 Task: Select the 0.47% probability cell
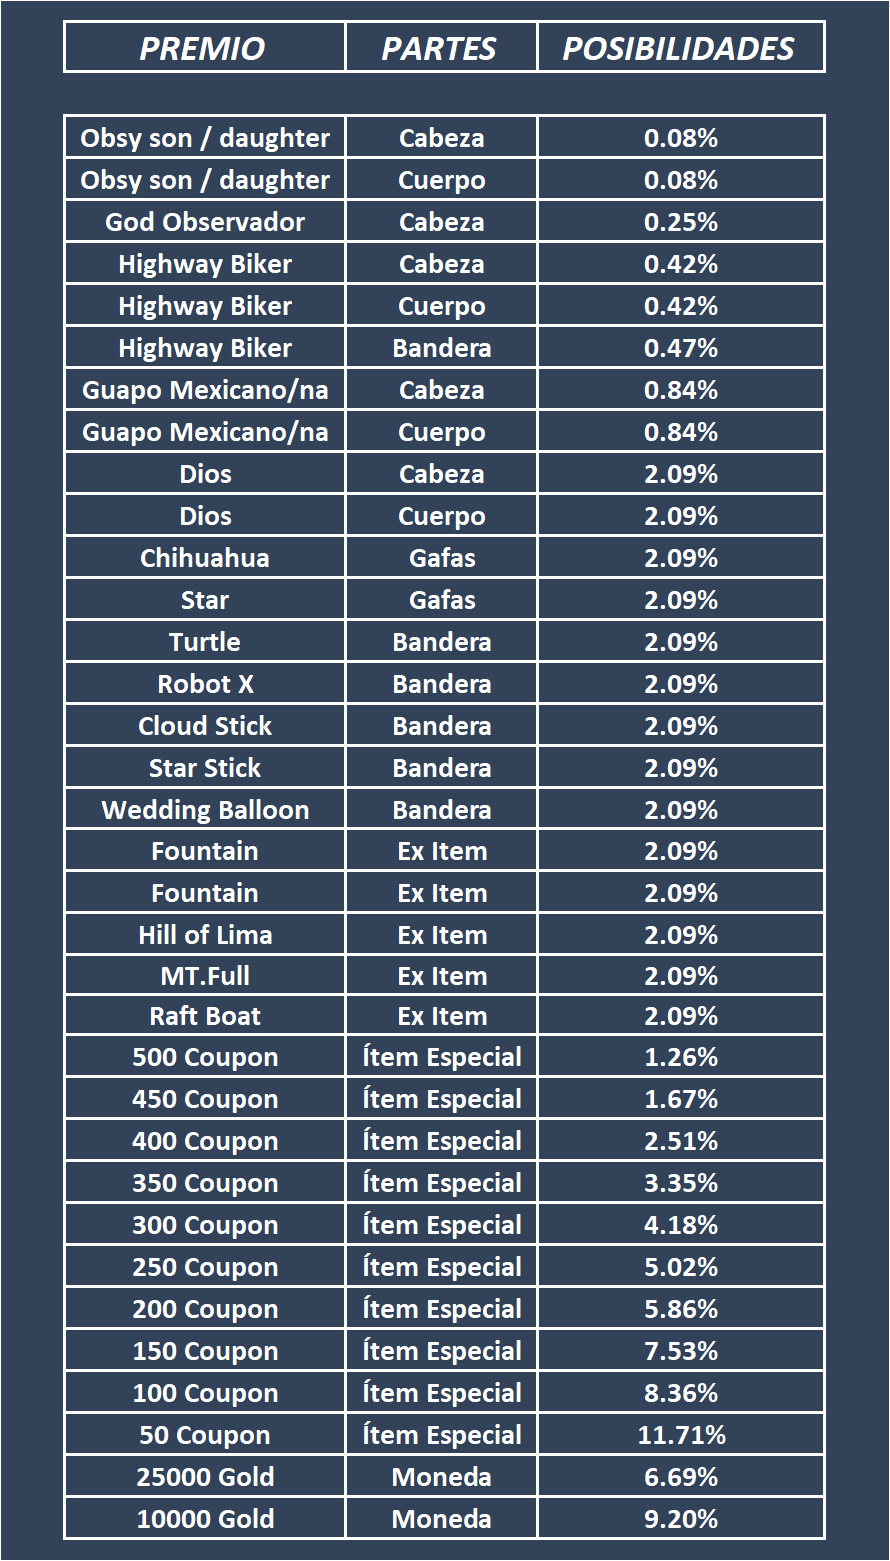point(681,348)
